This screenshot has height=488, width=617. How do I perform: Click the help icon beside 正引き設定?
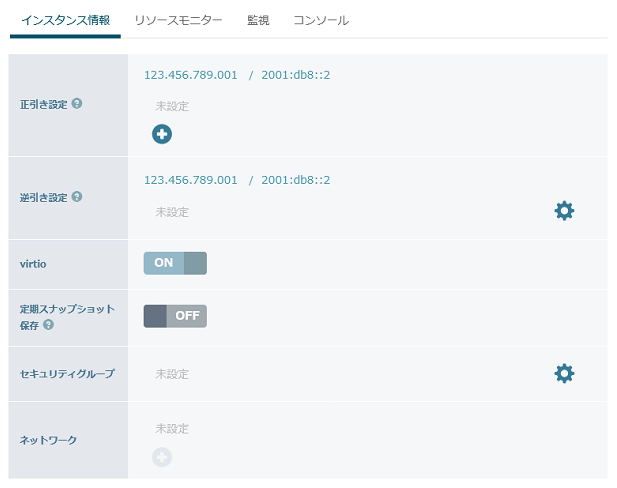[77, 103]
